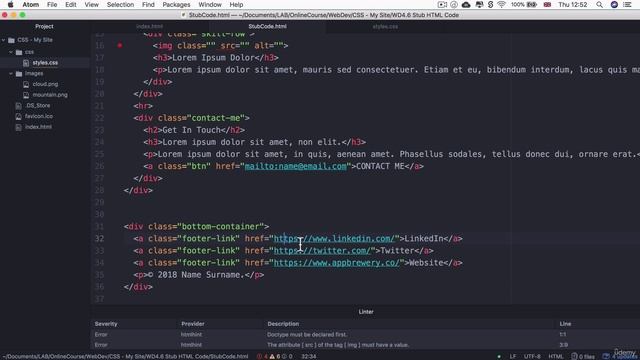Open mountain.png from the project tree
The width and height of the screenshot is (640, 360).
click(x=50, y=95)
